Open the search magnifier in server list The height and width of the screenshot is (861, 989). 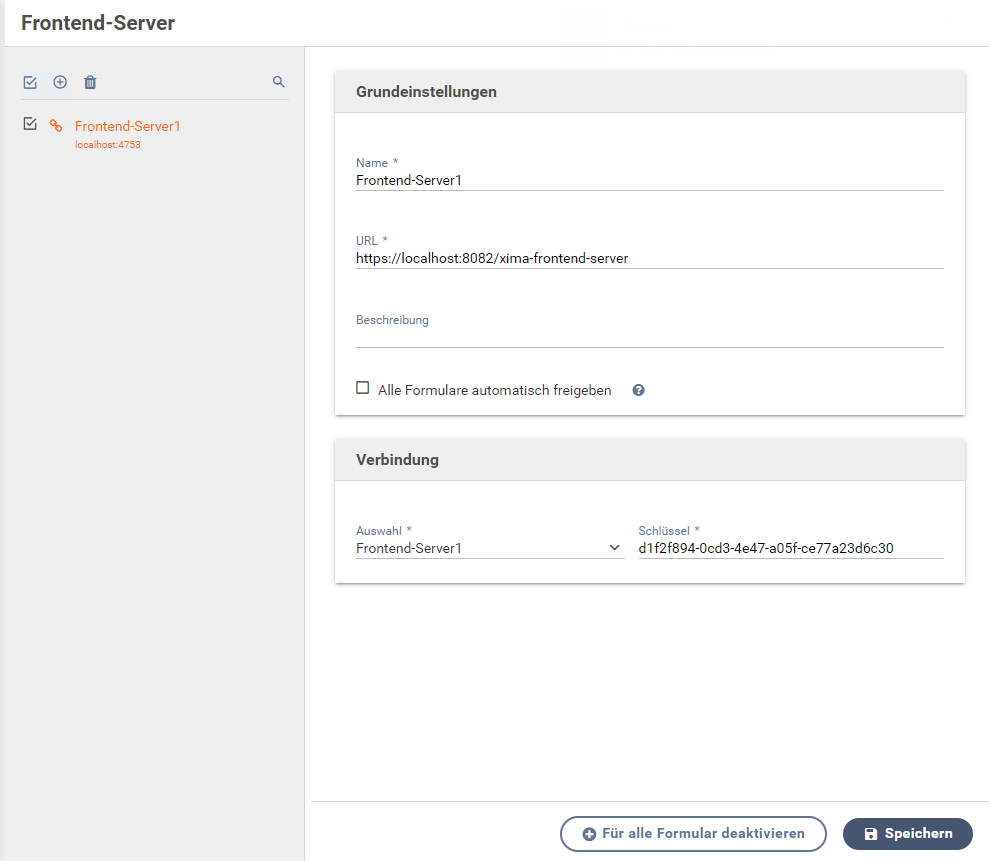[x=279, y=81]
